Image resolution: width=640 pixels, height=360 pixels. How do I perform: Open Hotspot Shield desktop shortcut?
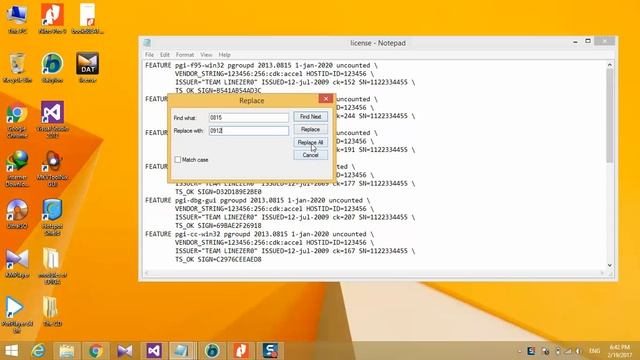[52, 217]
